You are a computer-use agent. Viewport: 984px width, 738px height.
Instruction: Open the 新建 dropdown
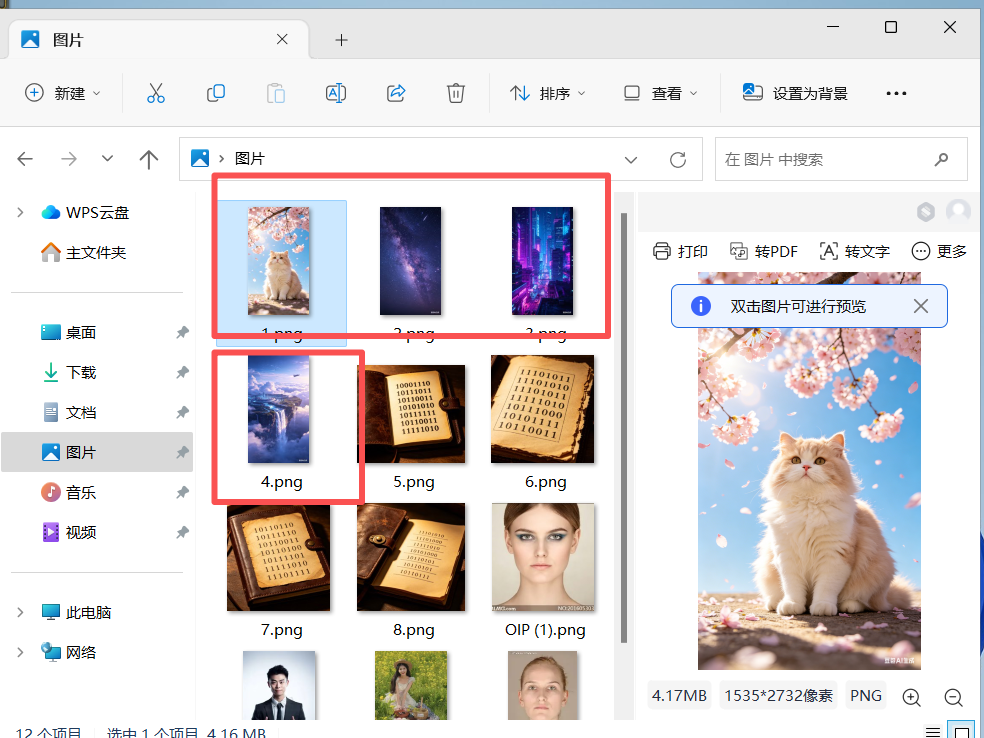pos(62,93)
